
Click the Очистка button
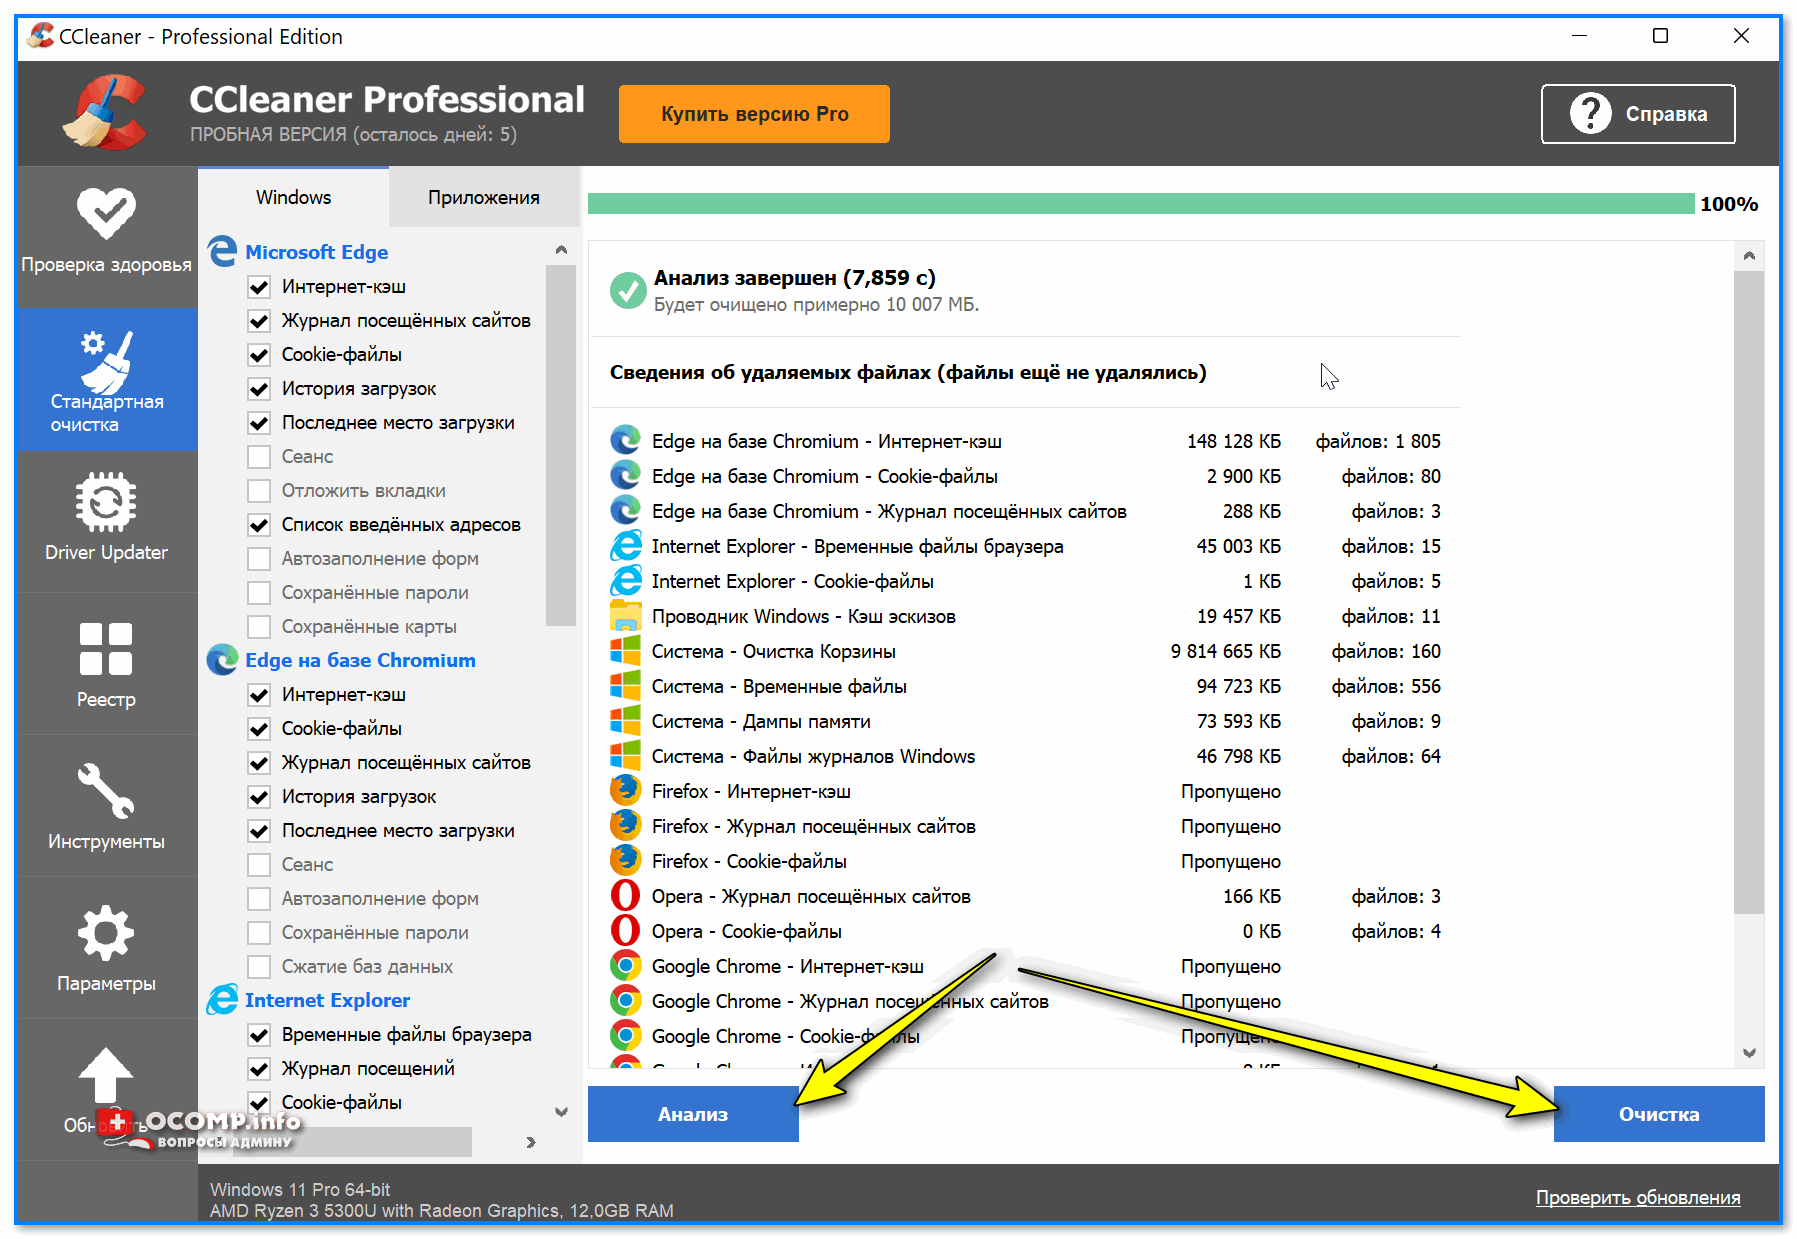pyautogui.click(x=1659, y=1114)
